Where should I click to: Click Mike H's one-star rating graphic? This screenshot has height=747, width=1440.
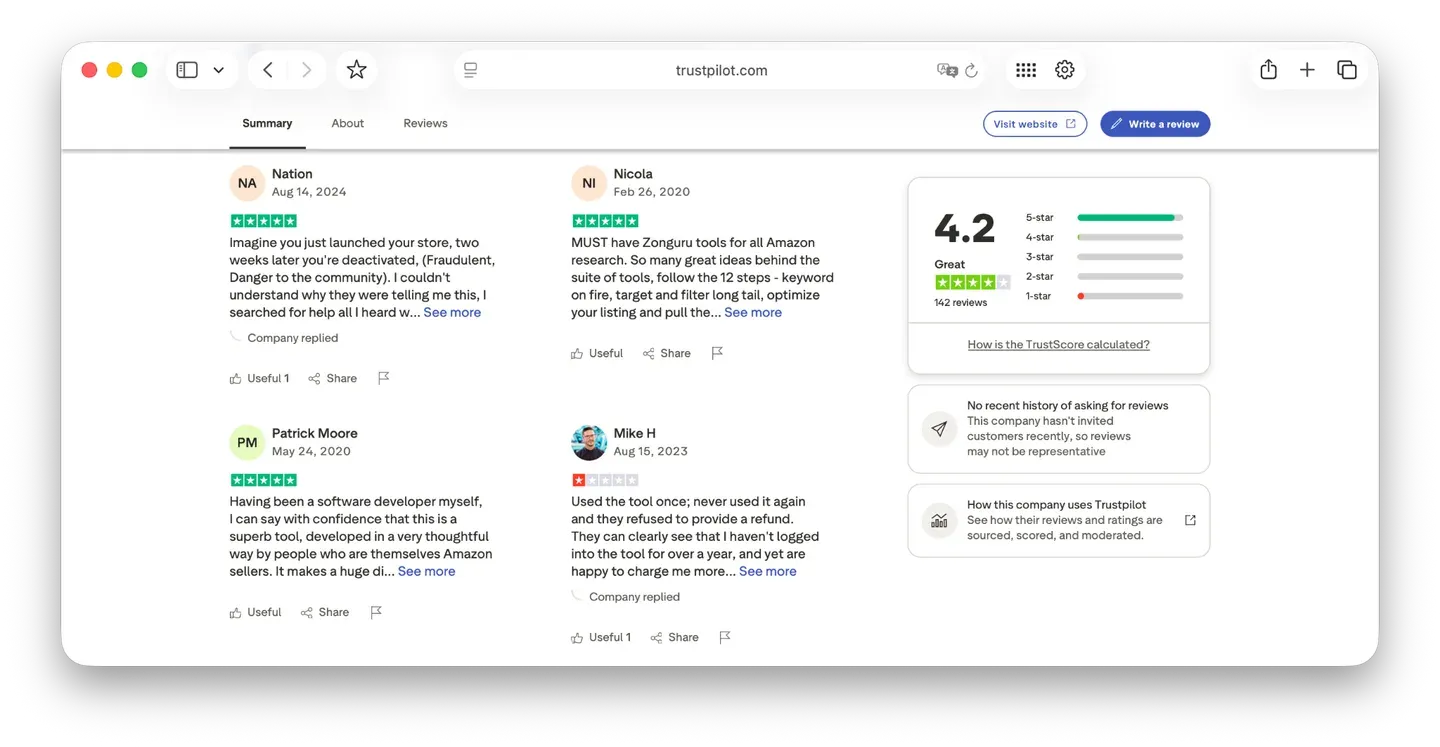tap(605, 480)
